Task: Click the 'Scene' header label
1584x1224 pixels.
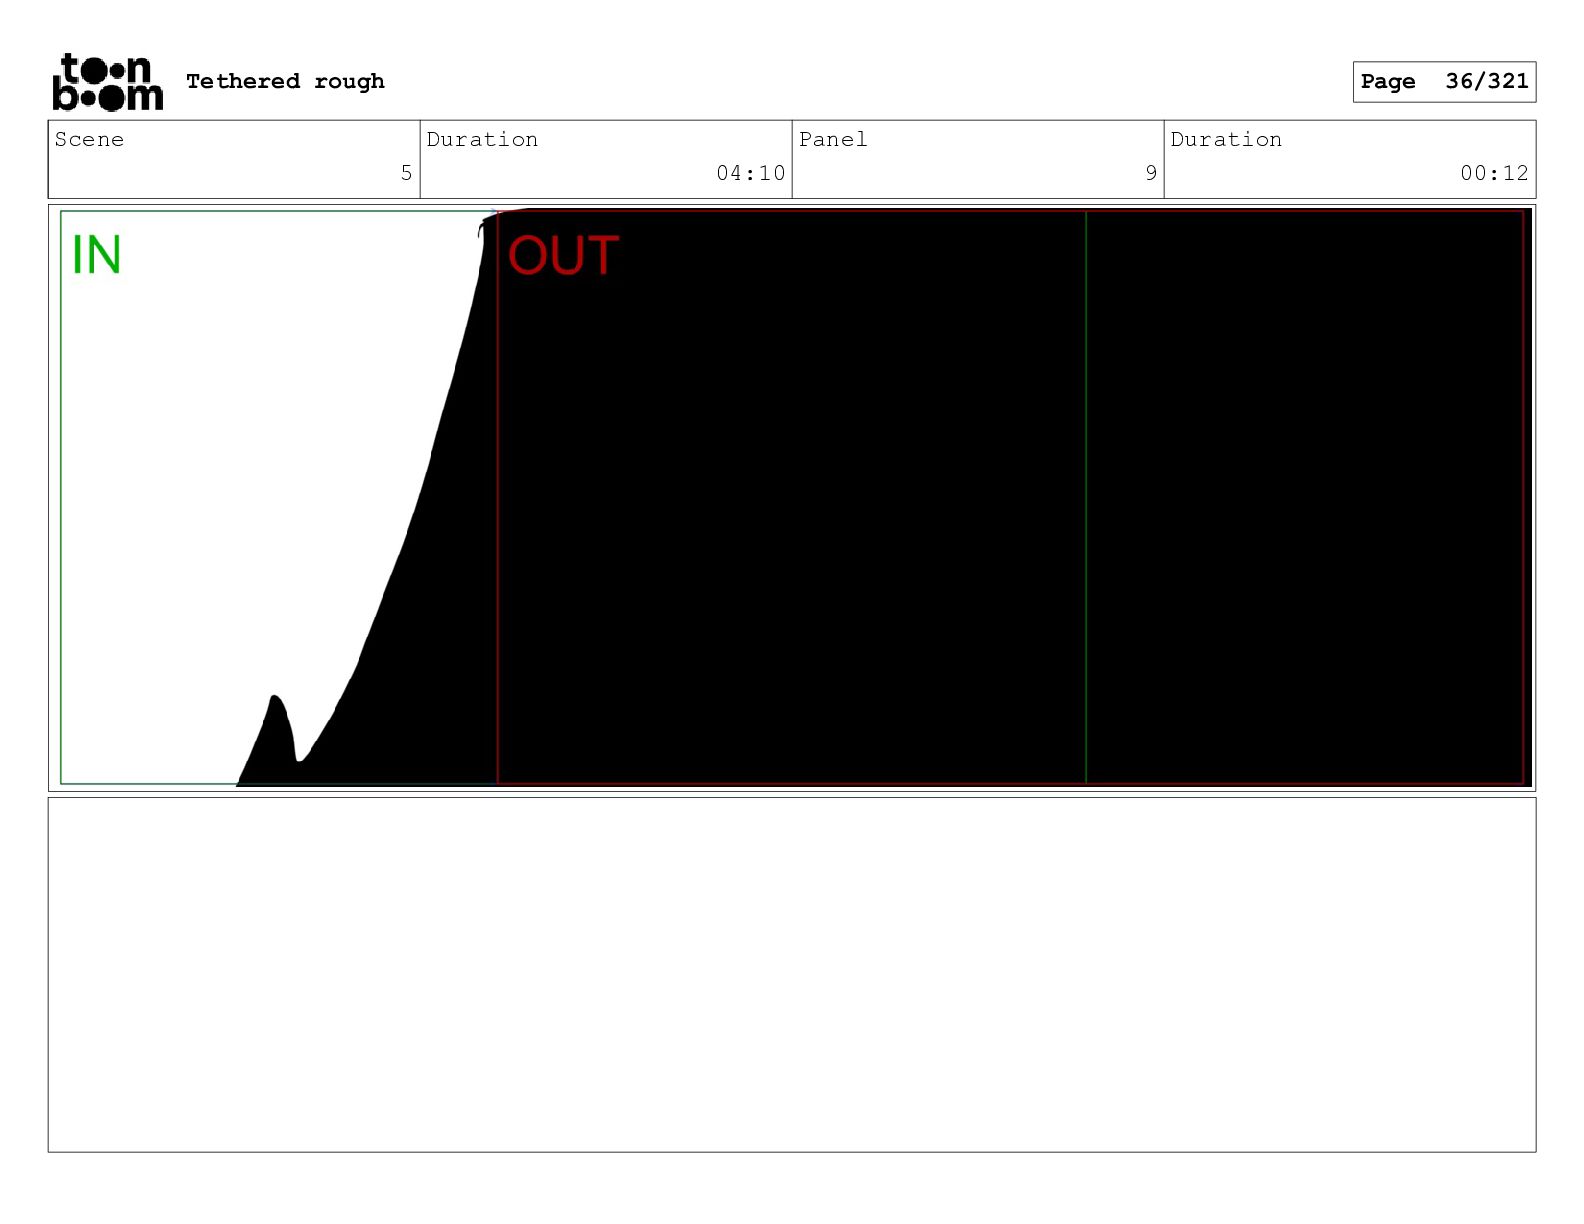Action: pos(89,139)
